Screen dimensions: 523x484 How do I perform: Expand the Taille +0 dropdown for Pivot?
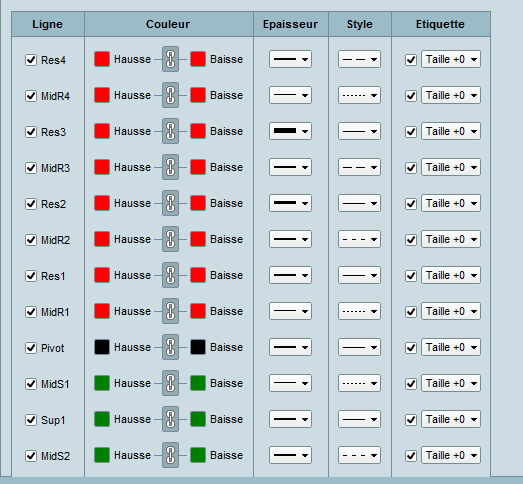(451, 347)
